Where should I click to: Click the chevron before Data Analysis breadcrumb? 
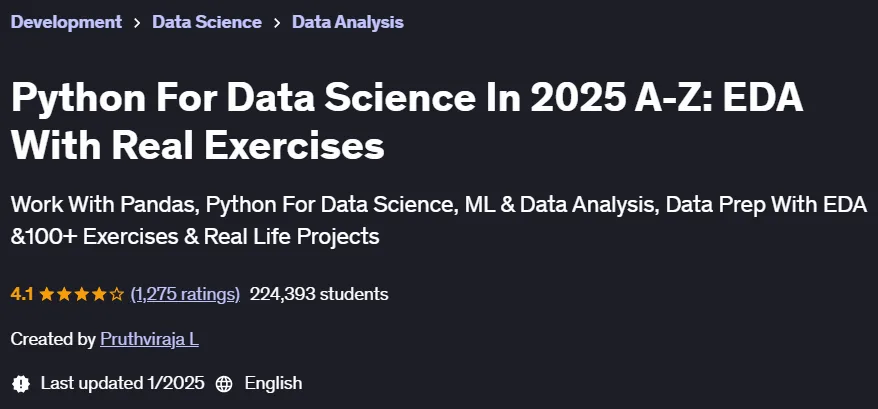277,23
